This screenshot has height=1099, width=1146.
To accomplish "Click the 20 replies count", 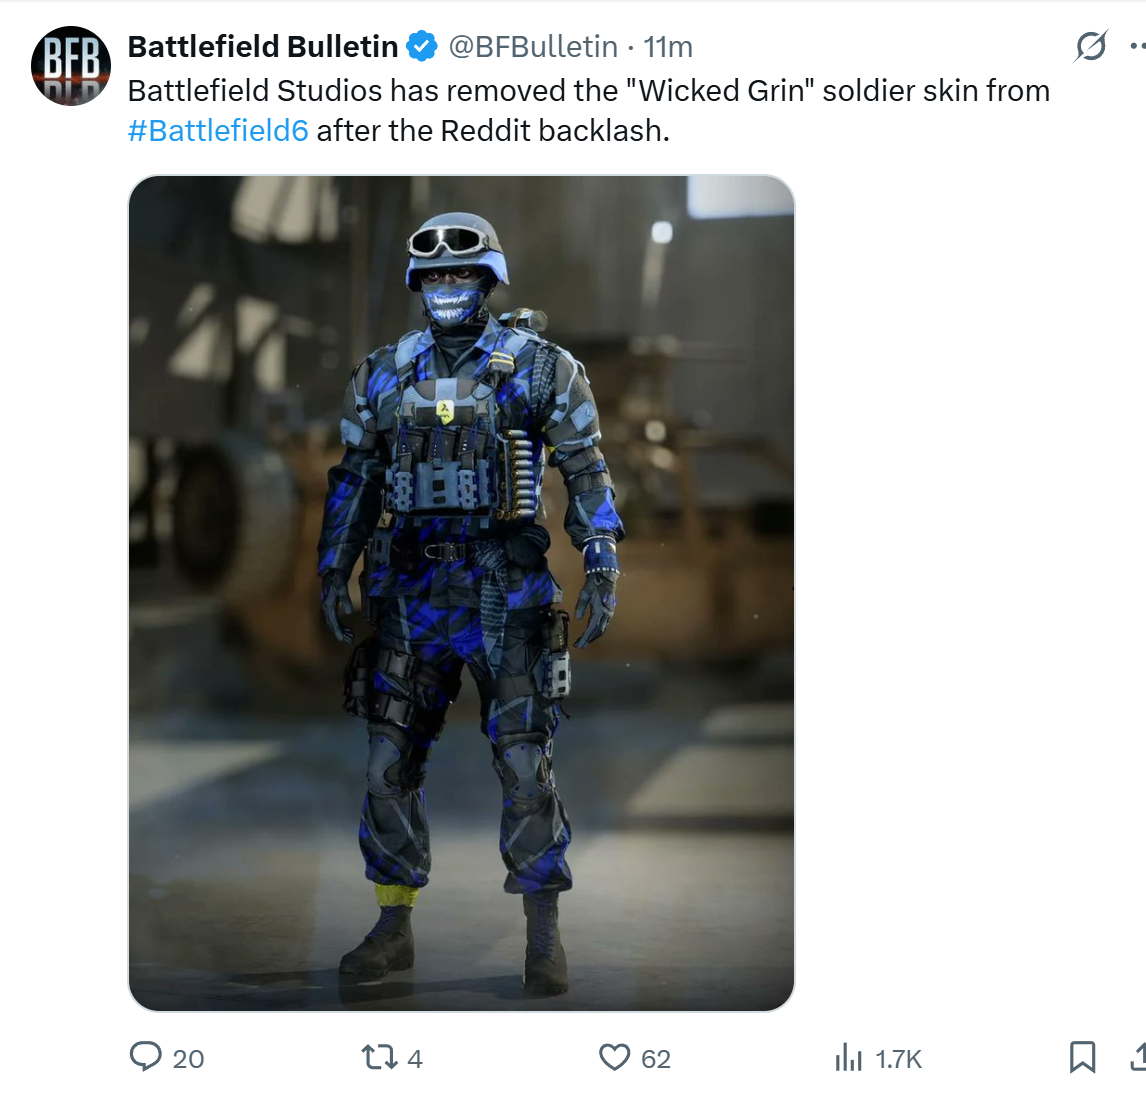I will coord(188,1059).
